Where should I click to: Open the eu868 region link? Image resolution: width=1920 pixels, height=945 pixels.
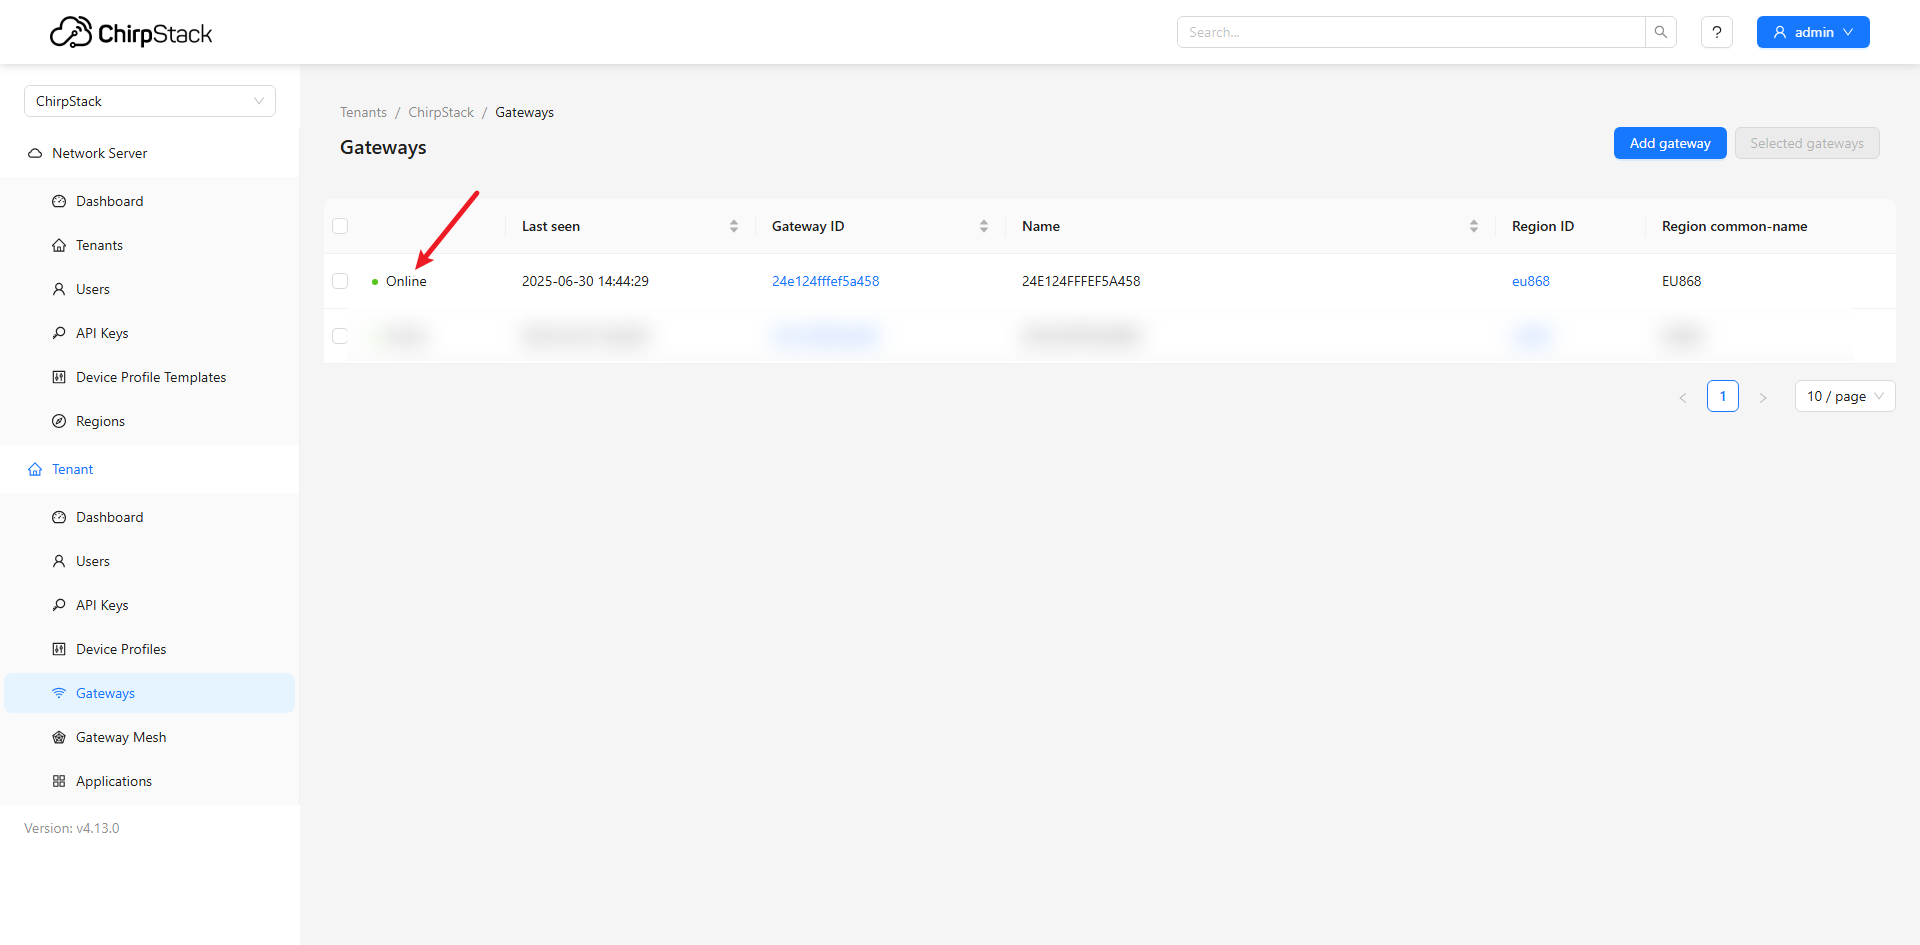[1531, 281]
